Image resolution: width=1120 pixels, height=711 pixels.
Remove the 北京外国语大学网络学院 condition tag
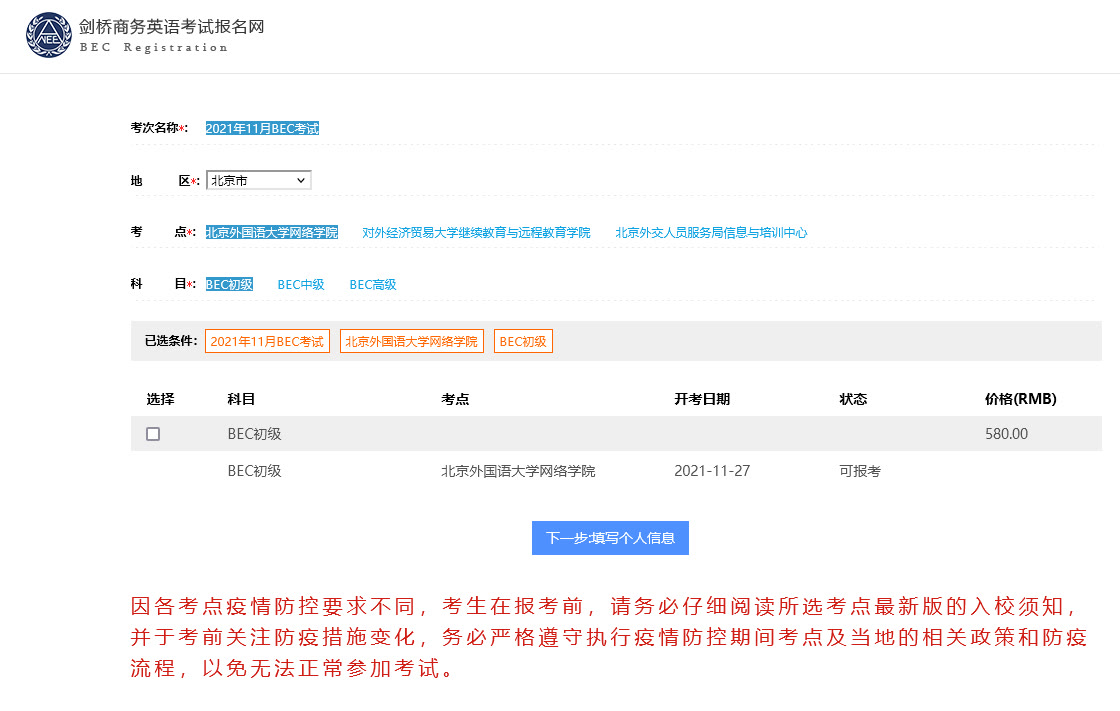tap(411, 340)
